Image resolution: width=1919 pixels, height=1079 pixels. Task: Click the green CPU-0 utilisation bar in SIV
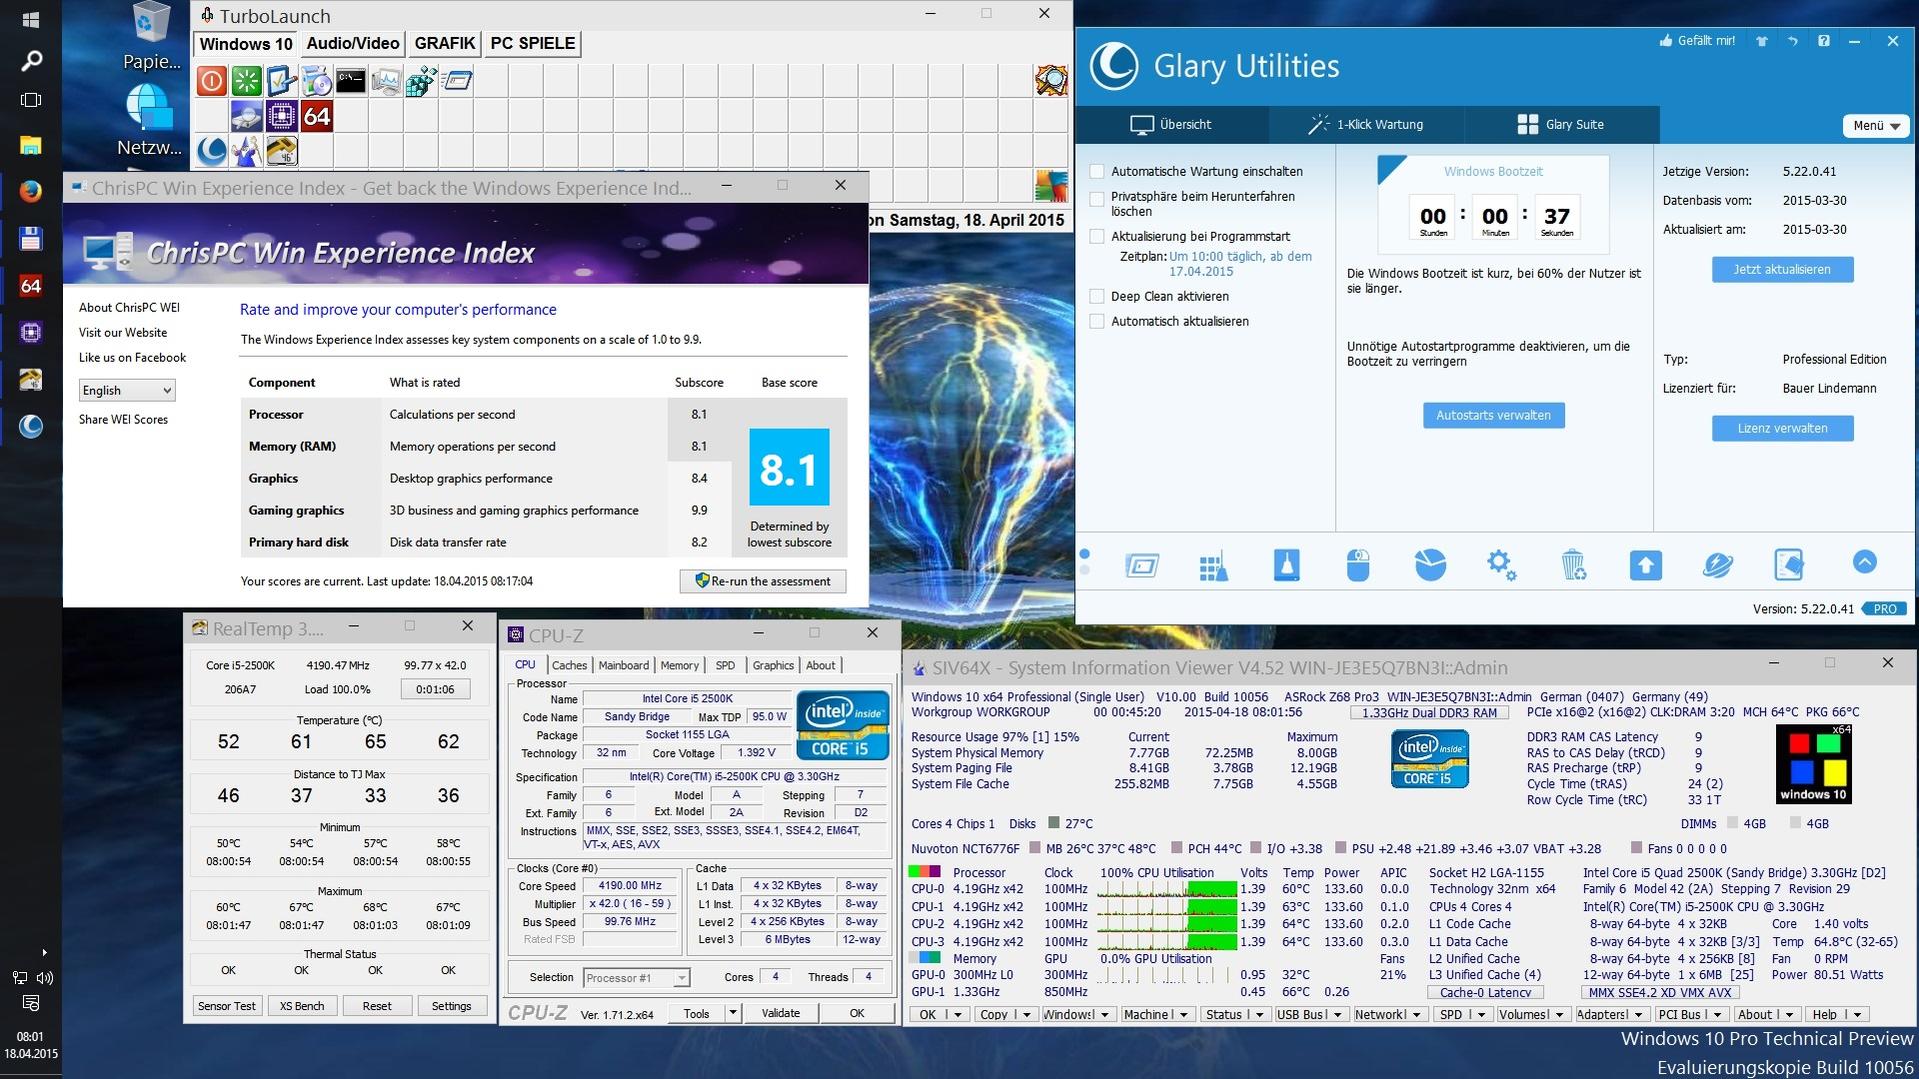pos(1211,889)
